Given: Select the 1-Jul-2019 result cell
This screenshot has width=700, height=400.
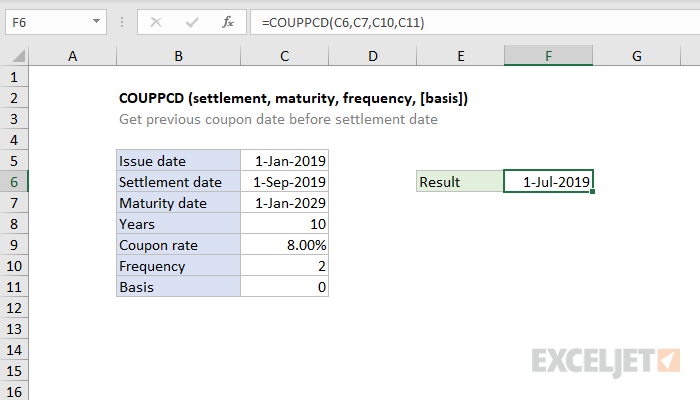Looking at the screenshot, I should [x=548, y=181].
